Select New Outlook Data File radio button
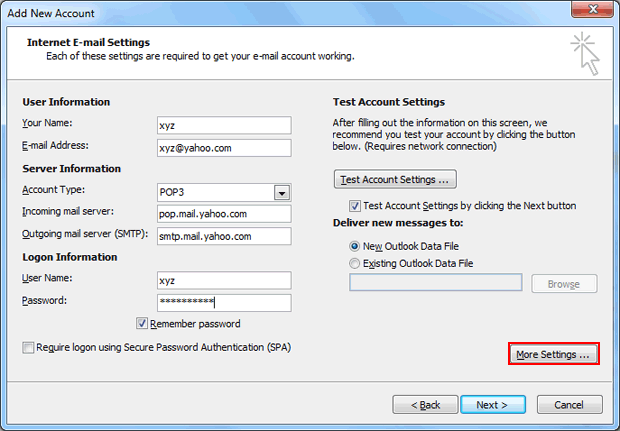The height and width of the screenshot is (431, 620). 354,246
